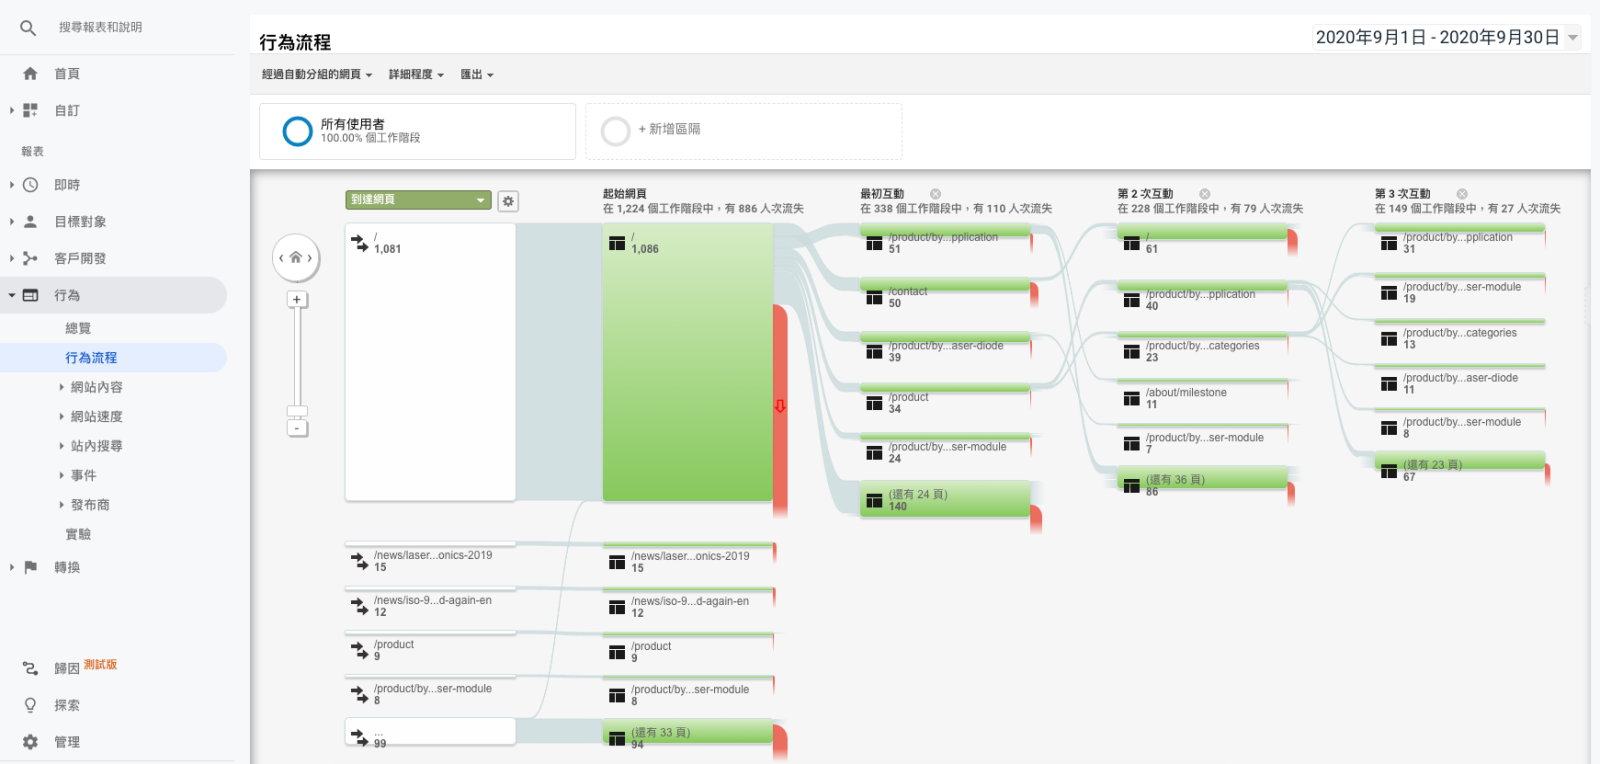Viewport: 1600px width, 764px height.
Task: Open the 到達網頁 dimension dropdown
Action: point(418,200)
